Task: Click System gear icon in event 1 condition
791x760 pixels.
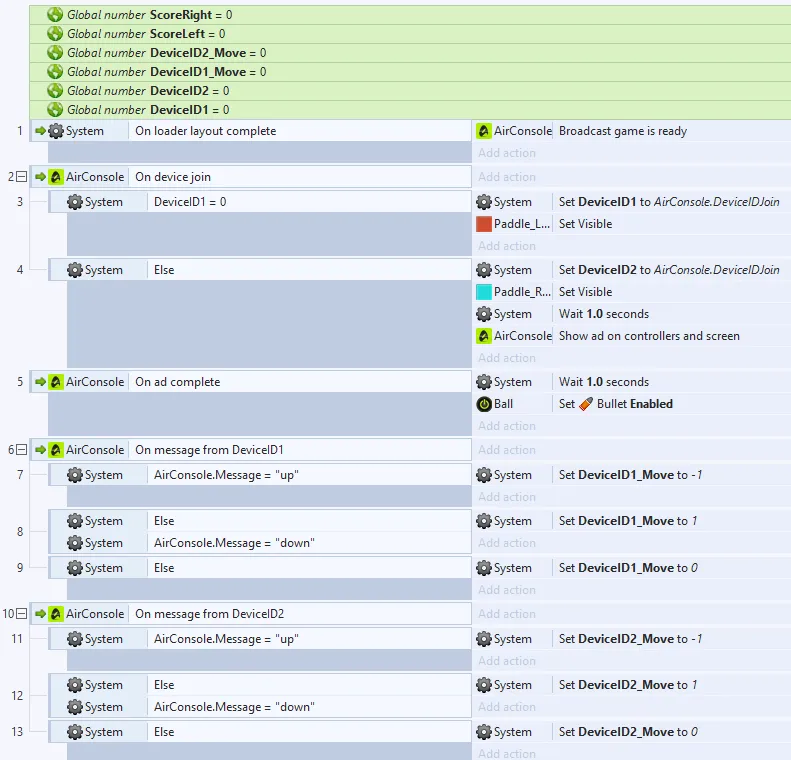Action: pyautogui.click(x=55, y=131)
